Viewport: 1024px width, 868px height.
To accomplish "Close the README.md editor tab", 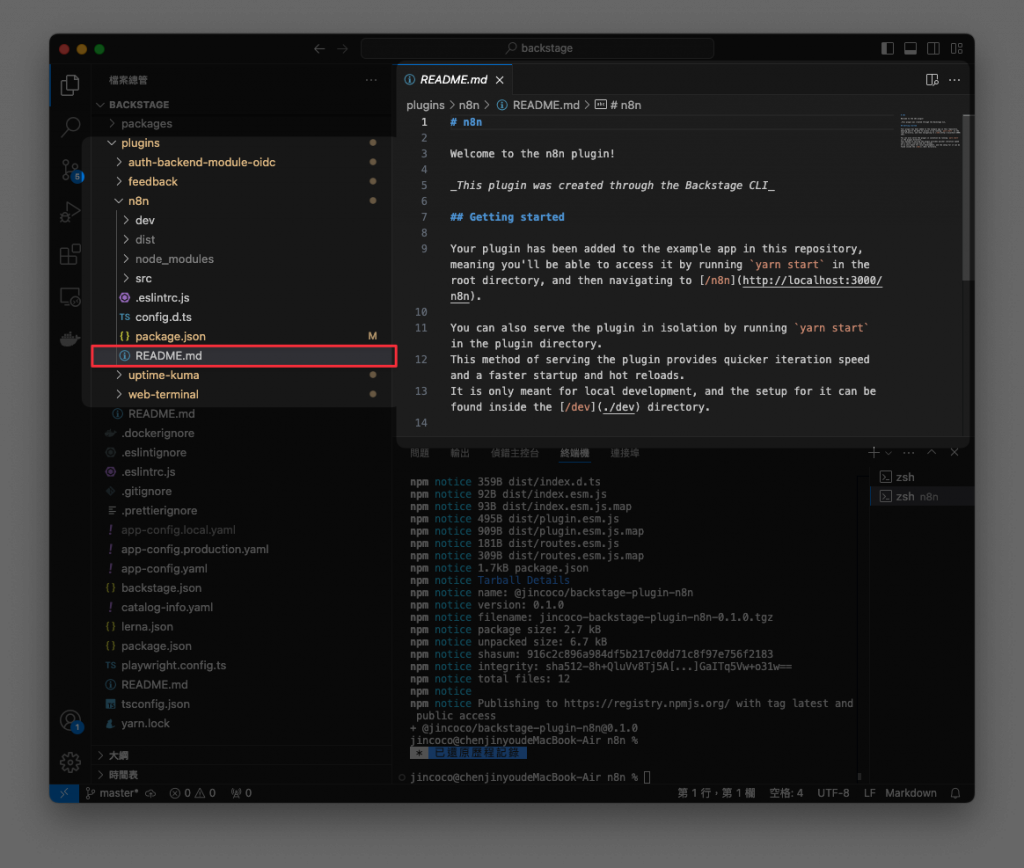I will coord(500,80).
